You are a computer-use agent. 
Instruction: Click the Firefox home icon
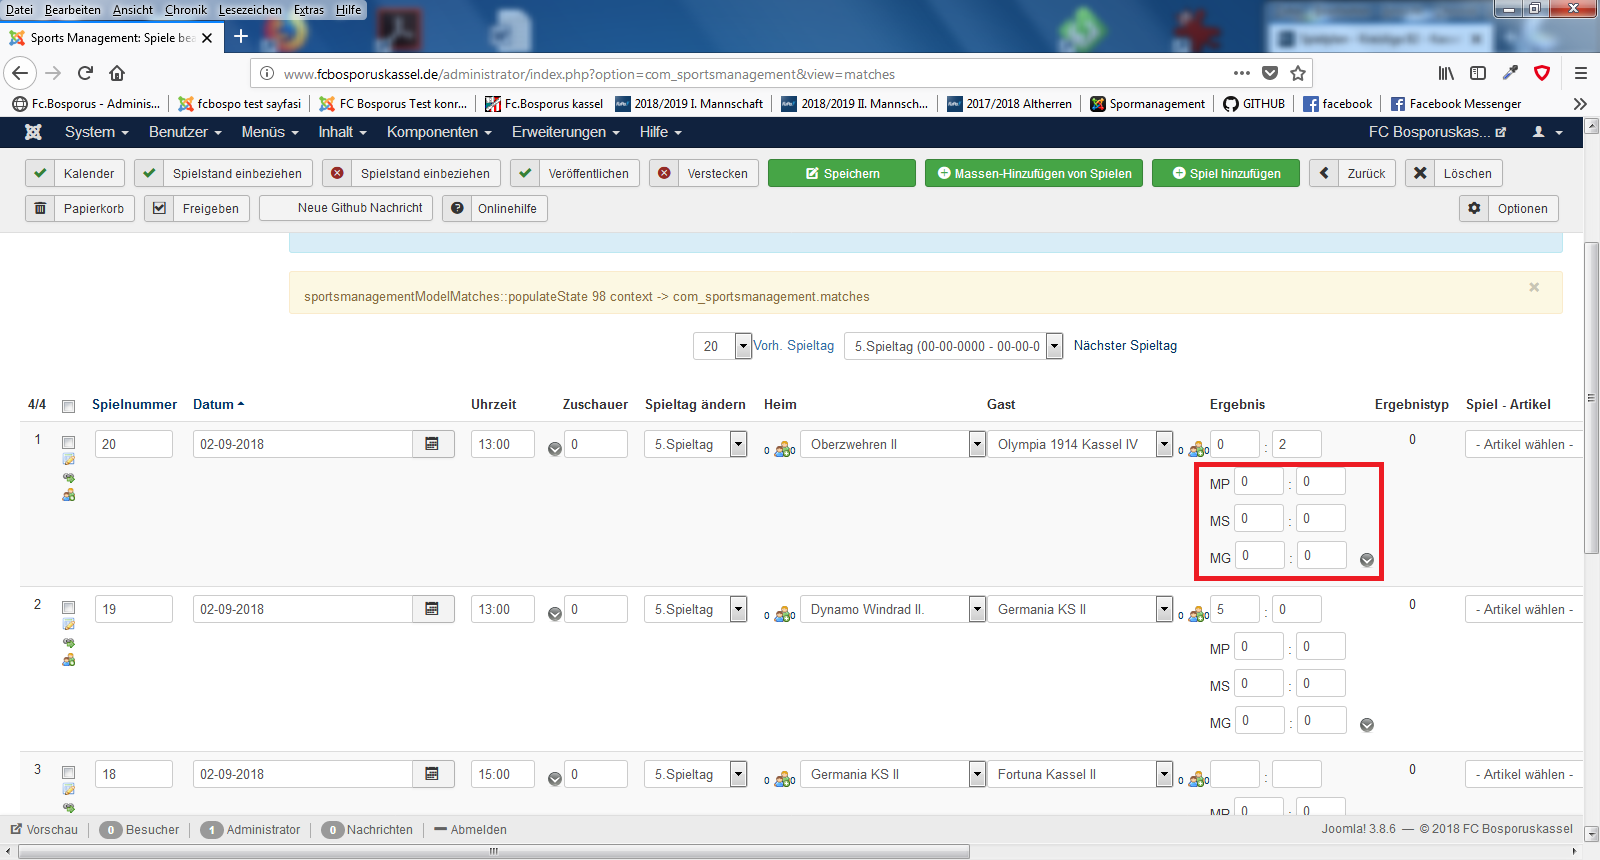tap(117, 73)
